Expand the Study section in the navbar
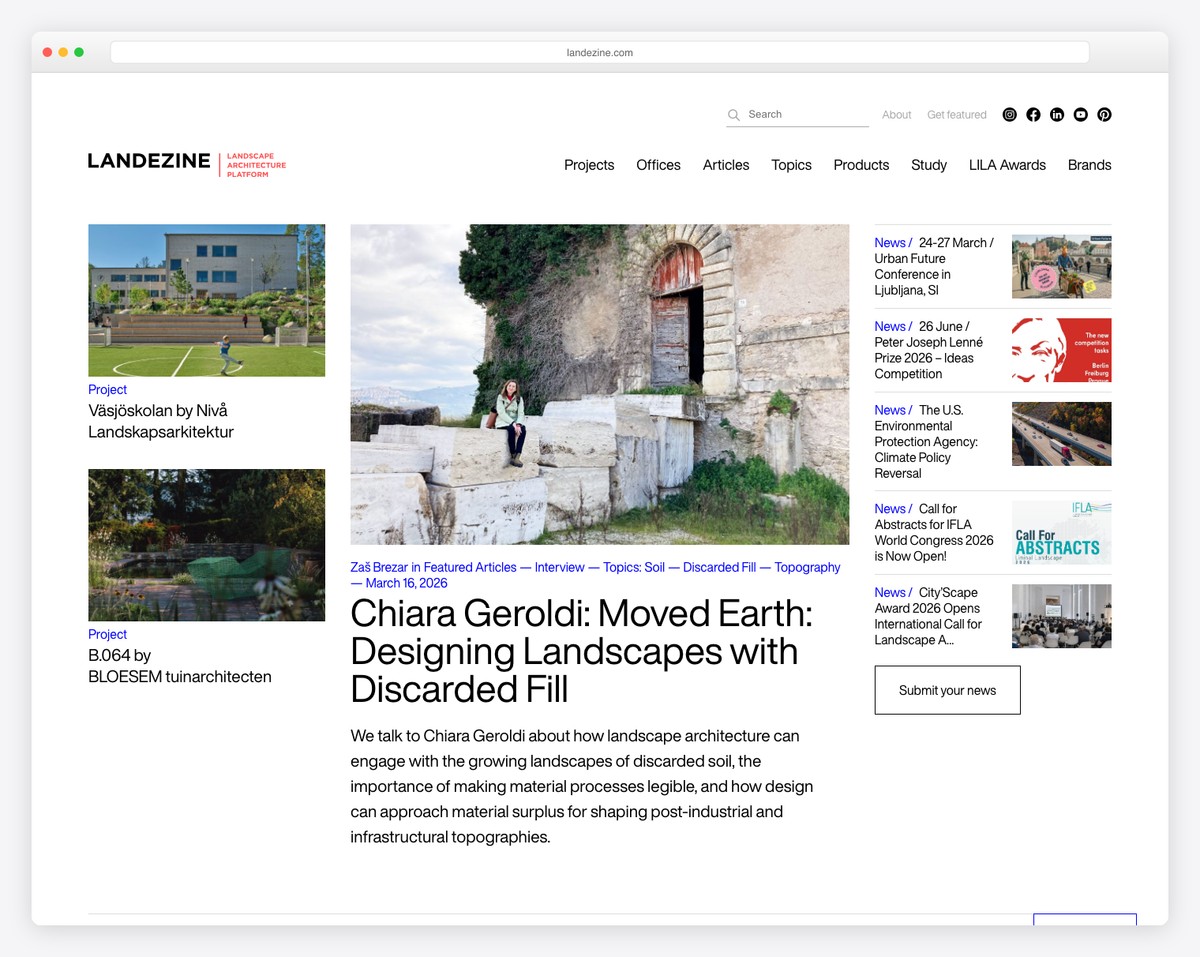The image size is (1200, 957). coord(928,165)
